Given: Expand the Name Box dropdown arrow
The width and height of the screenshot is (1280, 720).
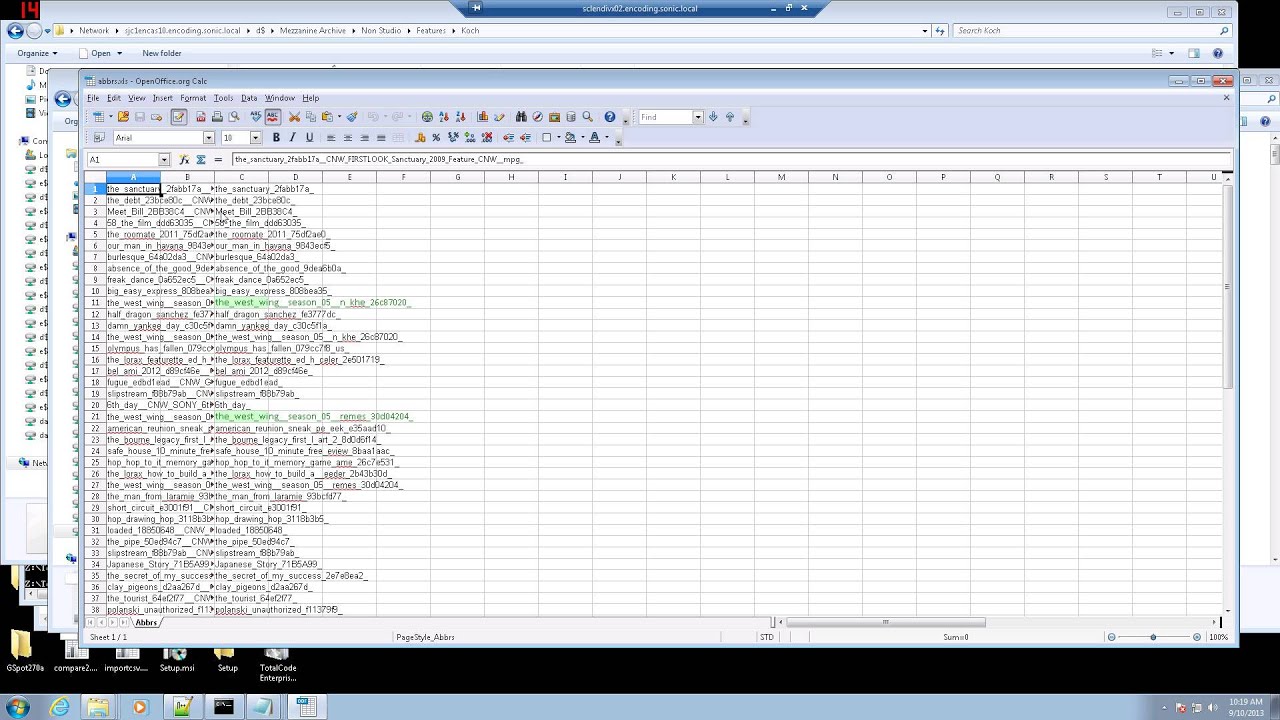Looking at the screenshot, I should coord(164,160).
